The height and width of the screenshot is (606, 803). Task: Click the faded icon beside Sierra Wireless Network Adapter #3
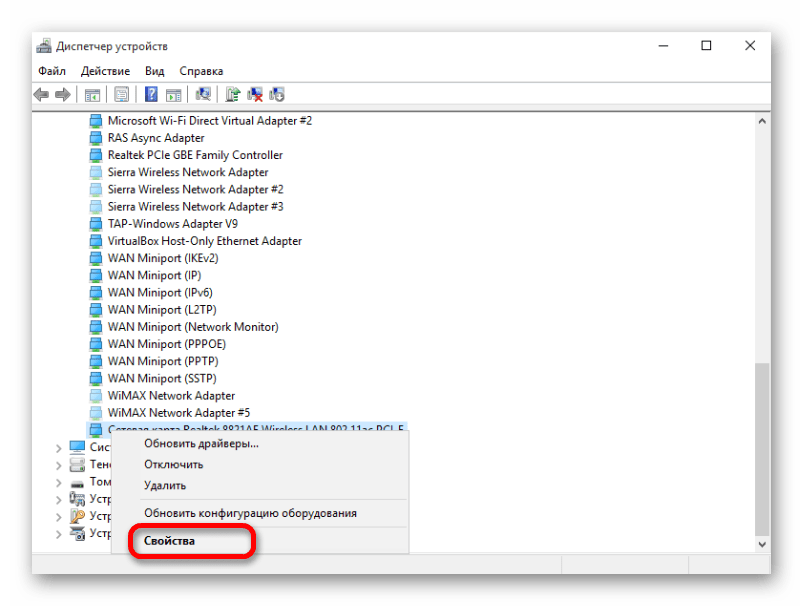[x=96, y=206]
